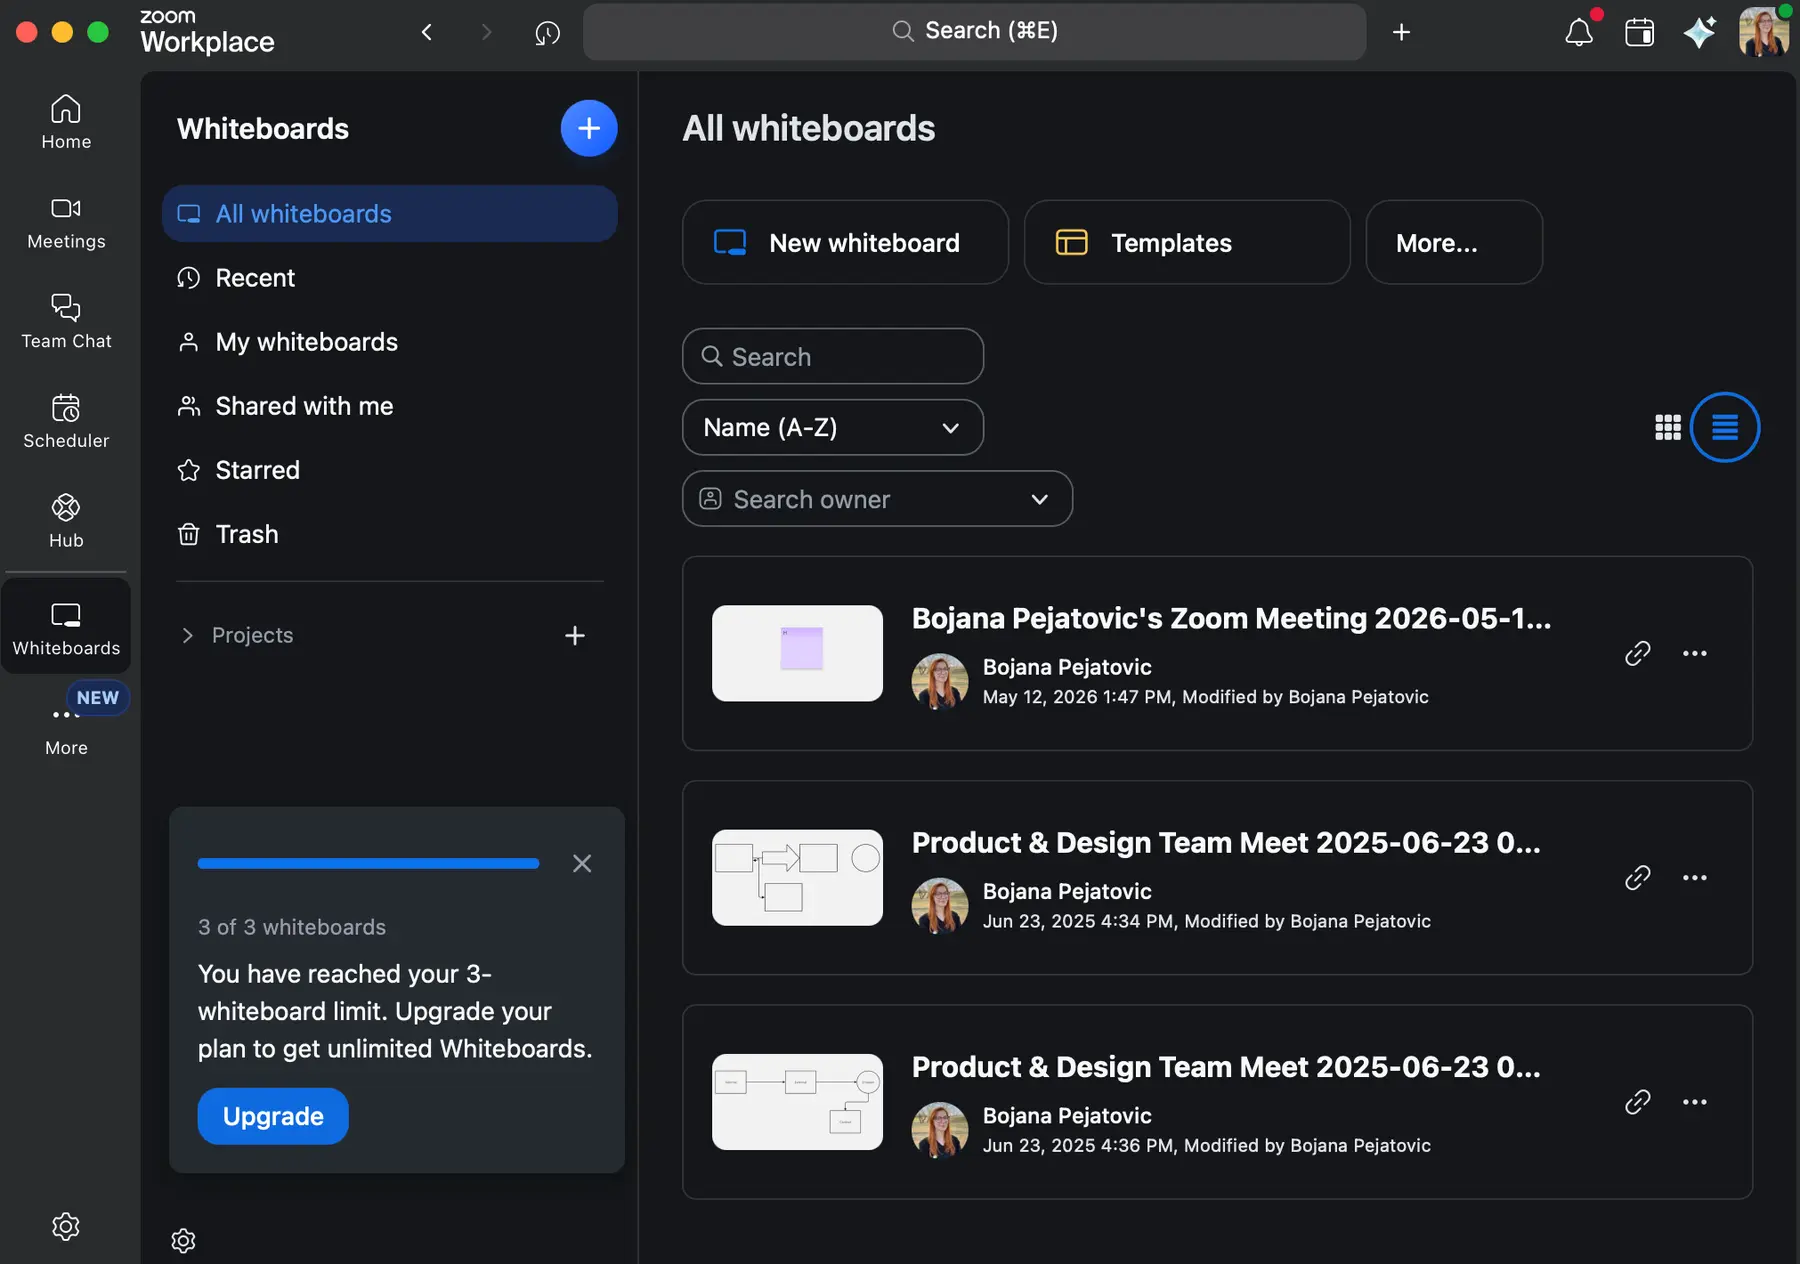Select Shared with me
This screenshot has width=1800, height=1264.
tap(390, 405)
